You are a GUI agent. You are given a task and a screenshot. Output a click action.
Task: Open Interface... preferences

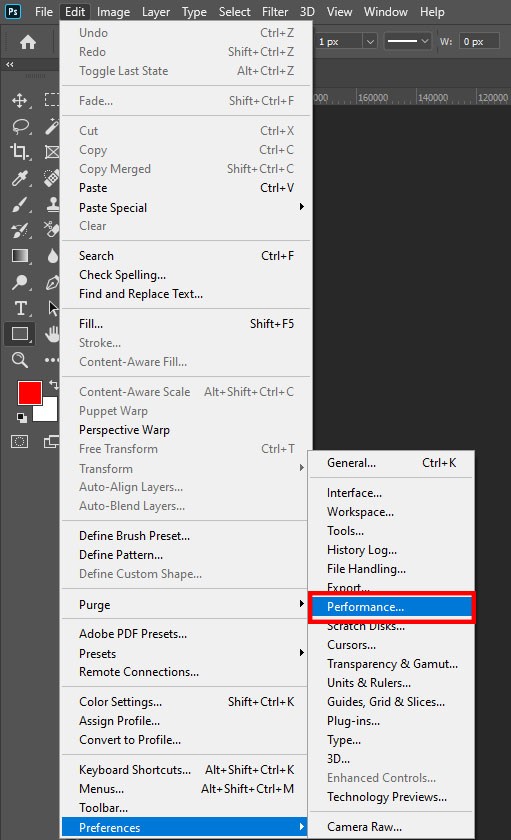(x=392, y=493)
